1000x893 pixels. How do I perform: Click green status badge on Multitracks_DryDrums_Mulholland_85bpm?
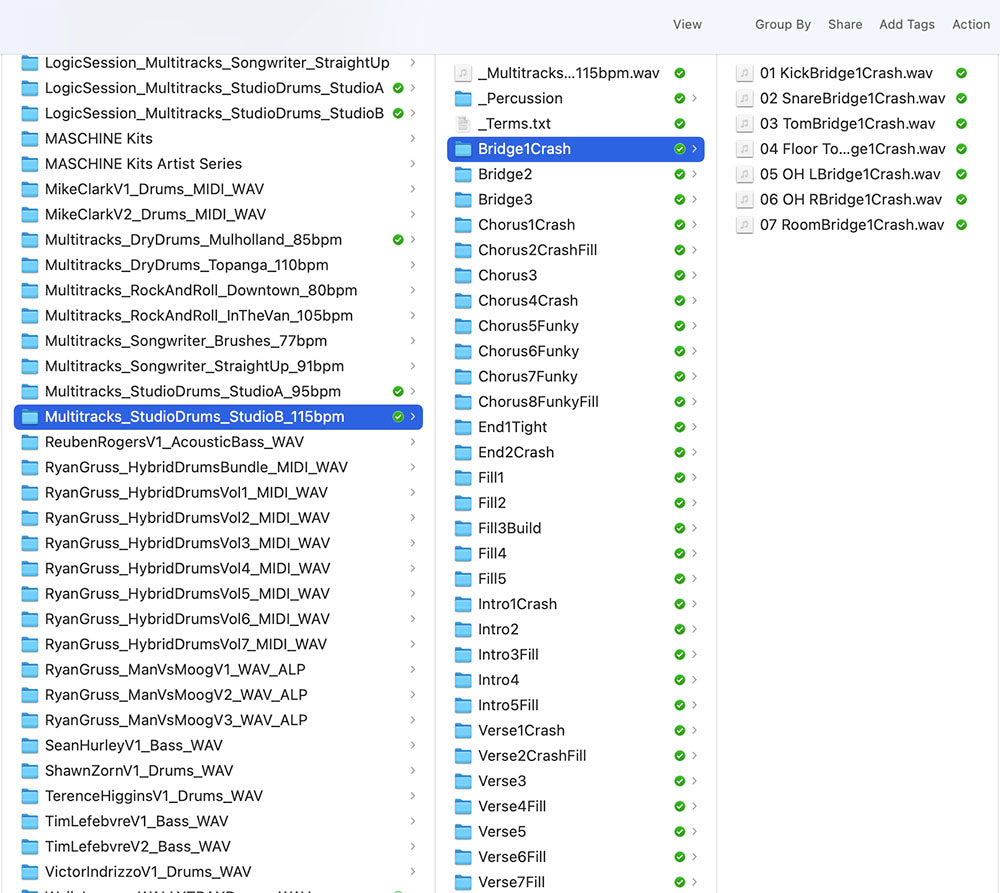[398, 240]
